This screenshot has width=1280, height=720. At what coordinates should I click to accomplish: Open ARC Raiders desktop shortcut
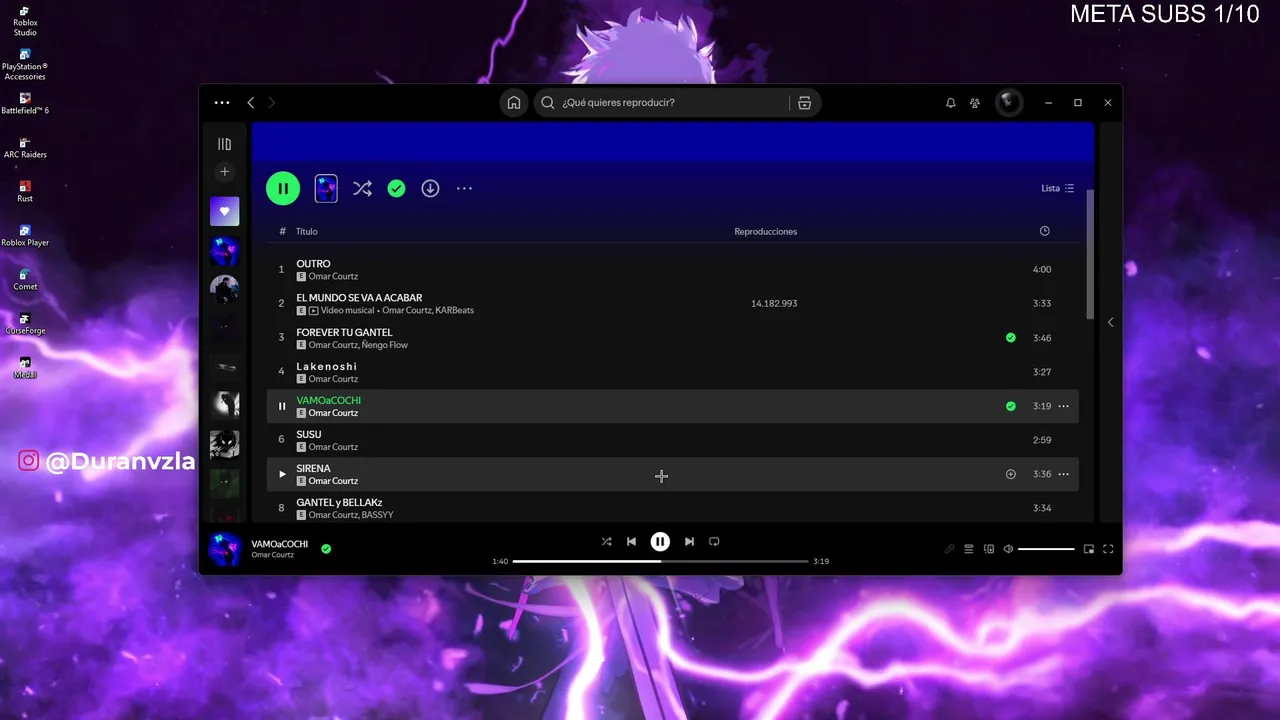25,147
